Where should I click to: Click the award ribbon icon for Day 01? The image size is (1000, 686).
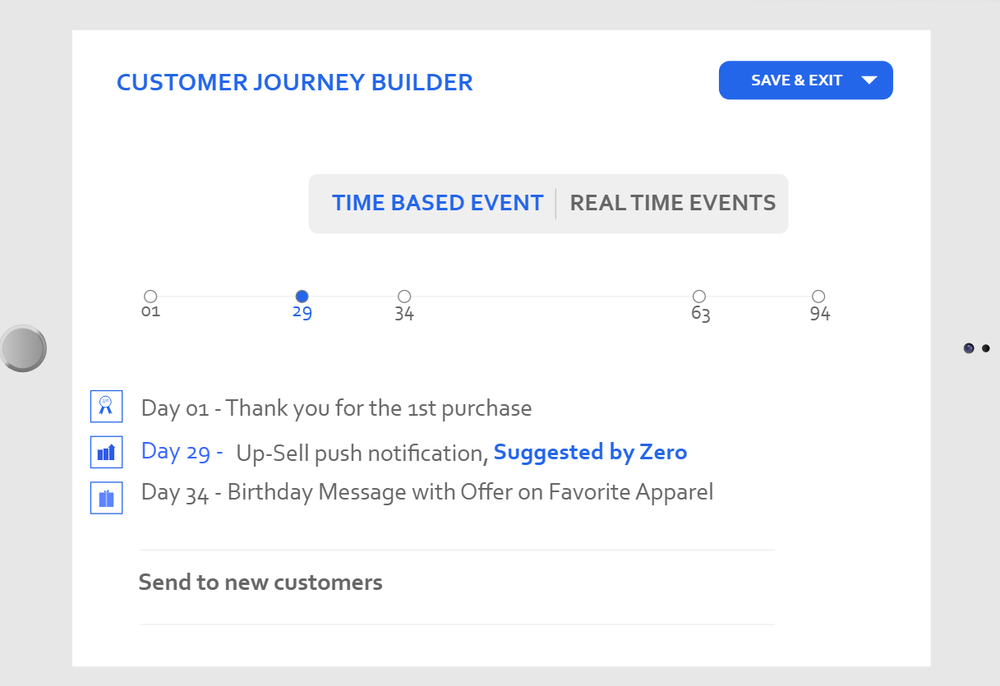(x=106, y=406)
